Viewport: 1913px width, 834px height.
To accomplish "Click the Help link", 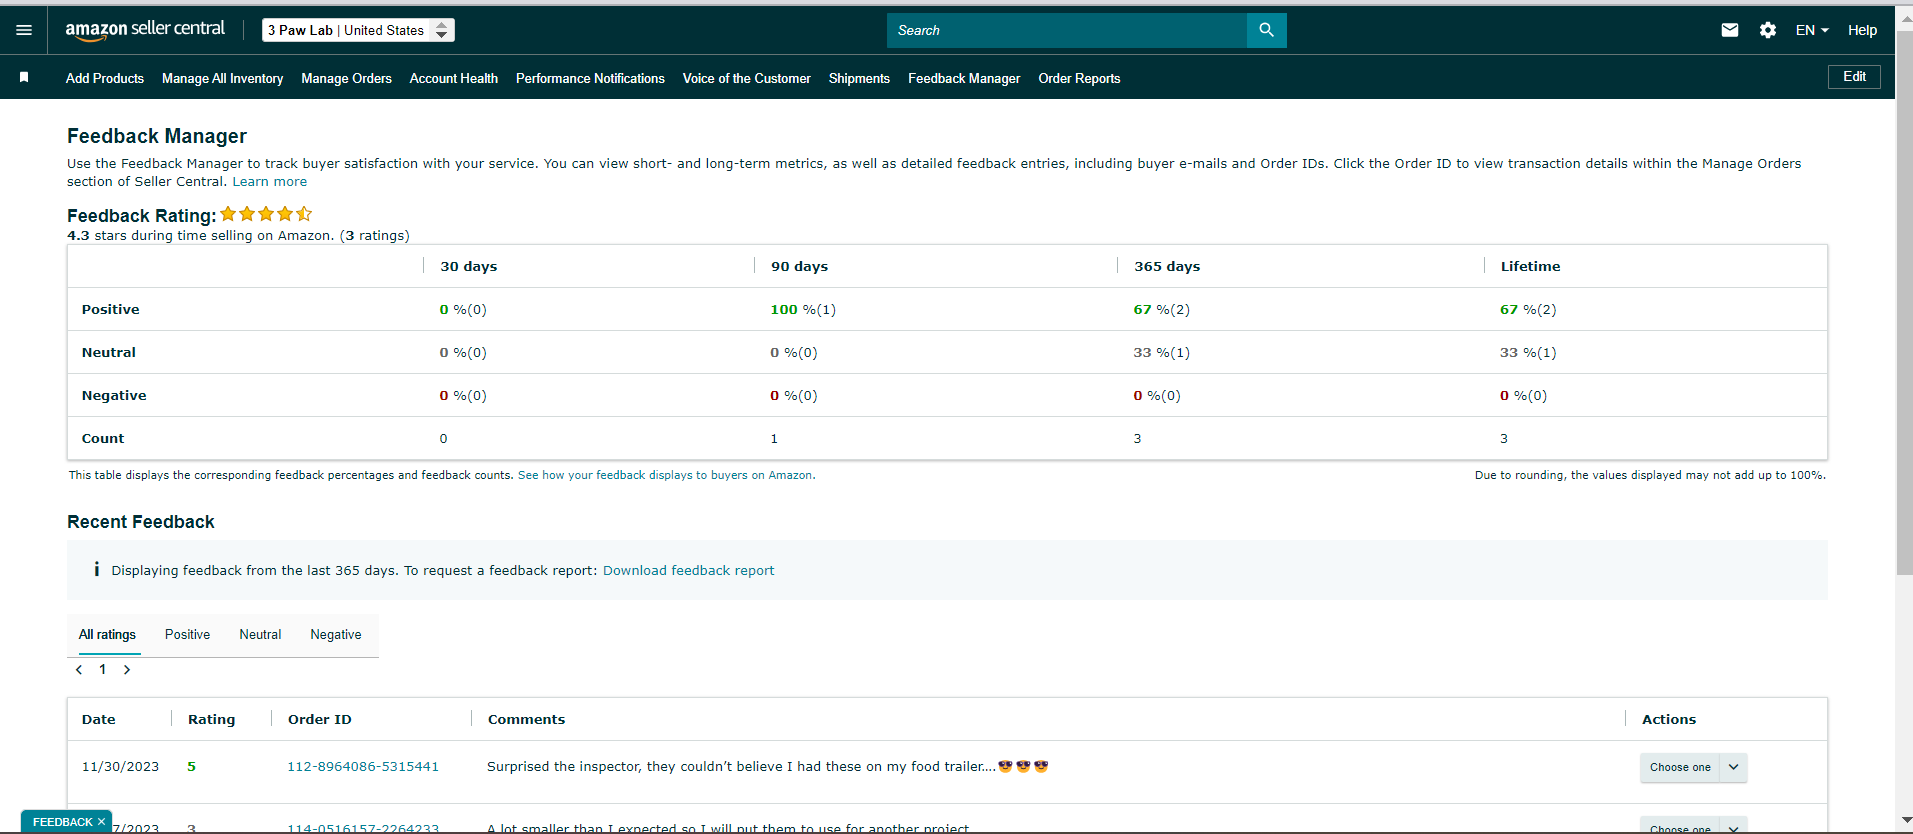I will click(x=1862, y=30).
